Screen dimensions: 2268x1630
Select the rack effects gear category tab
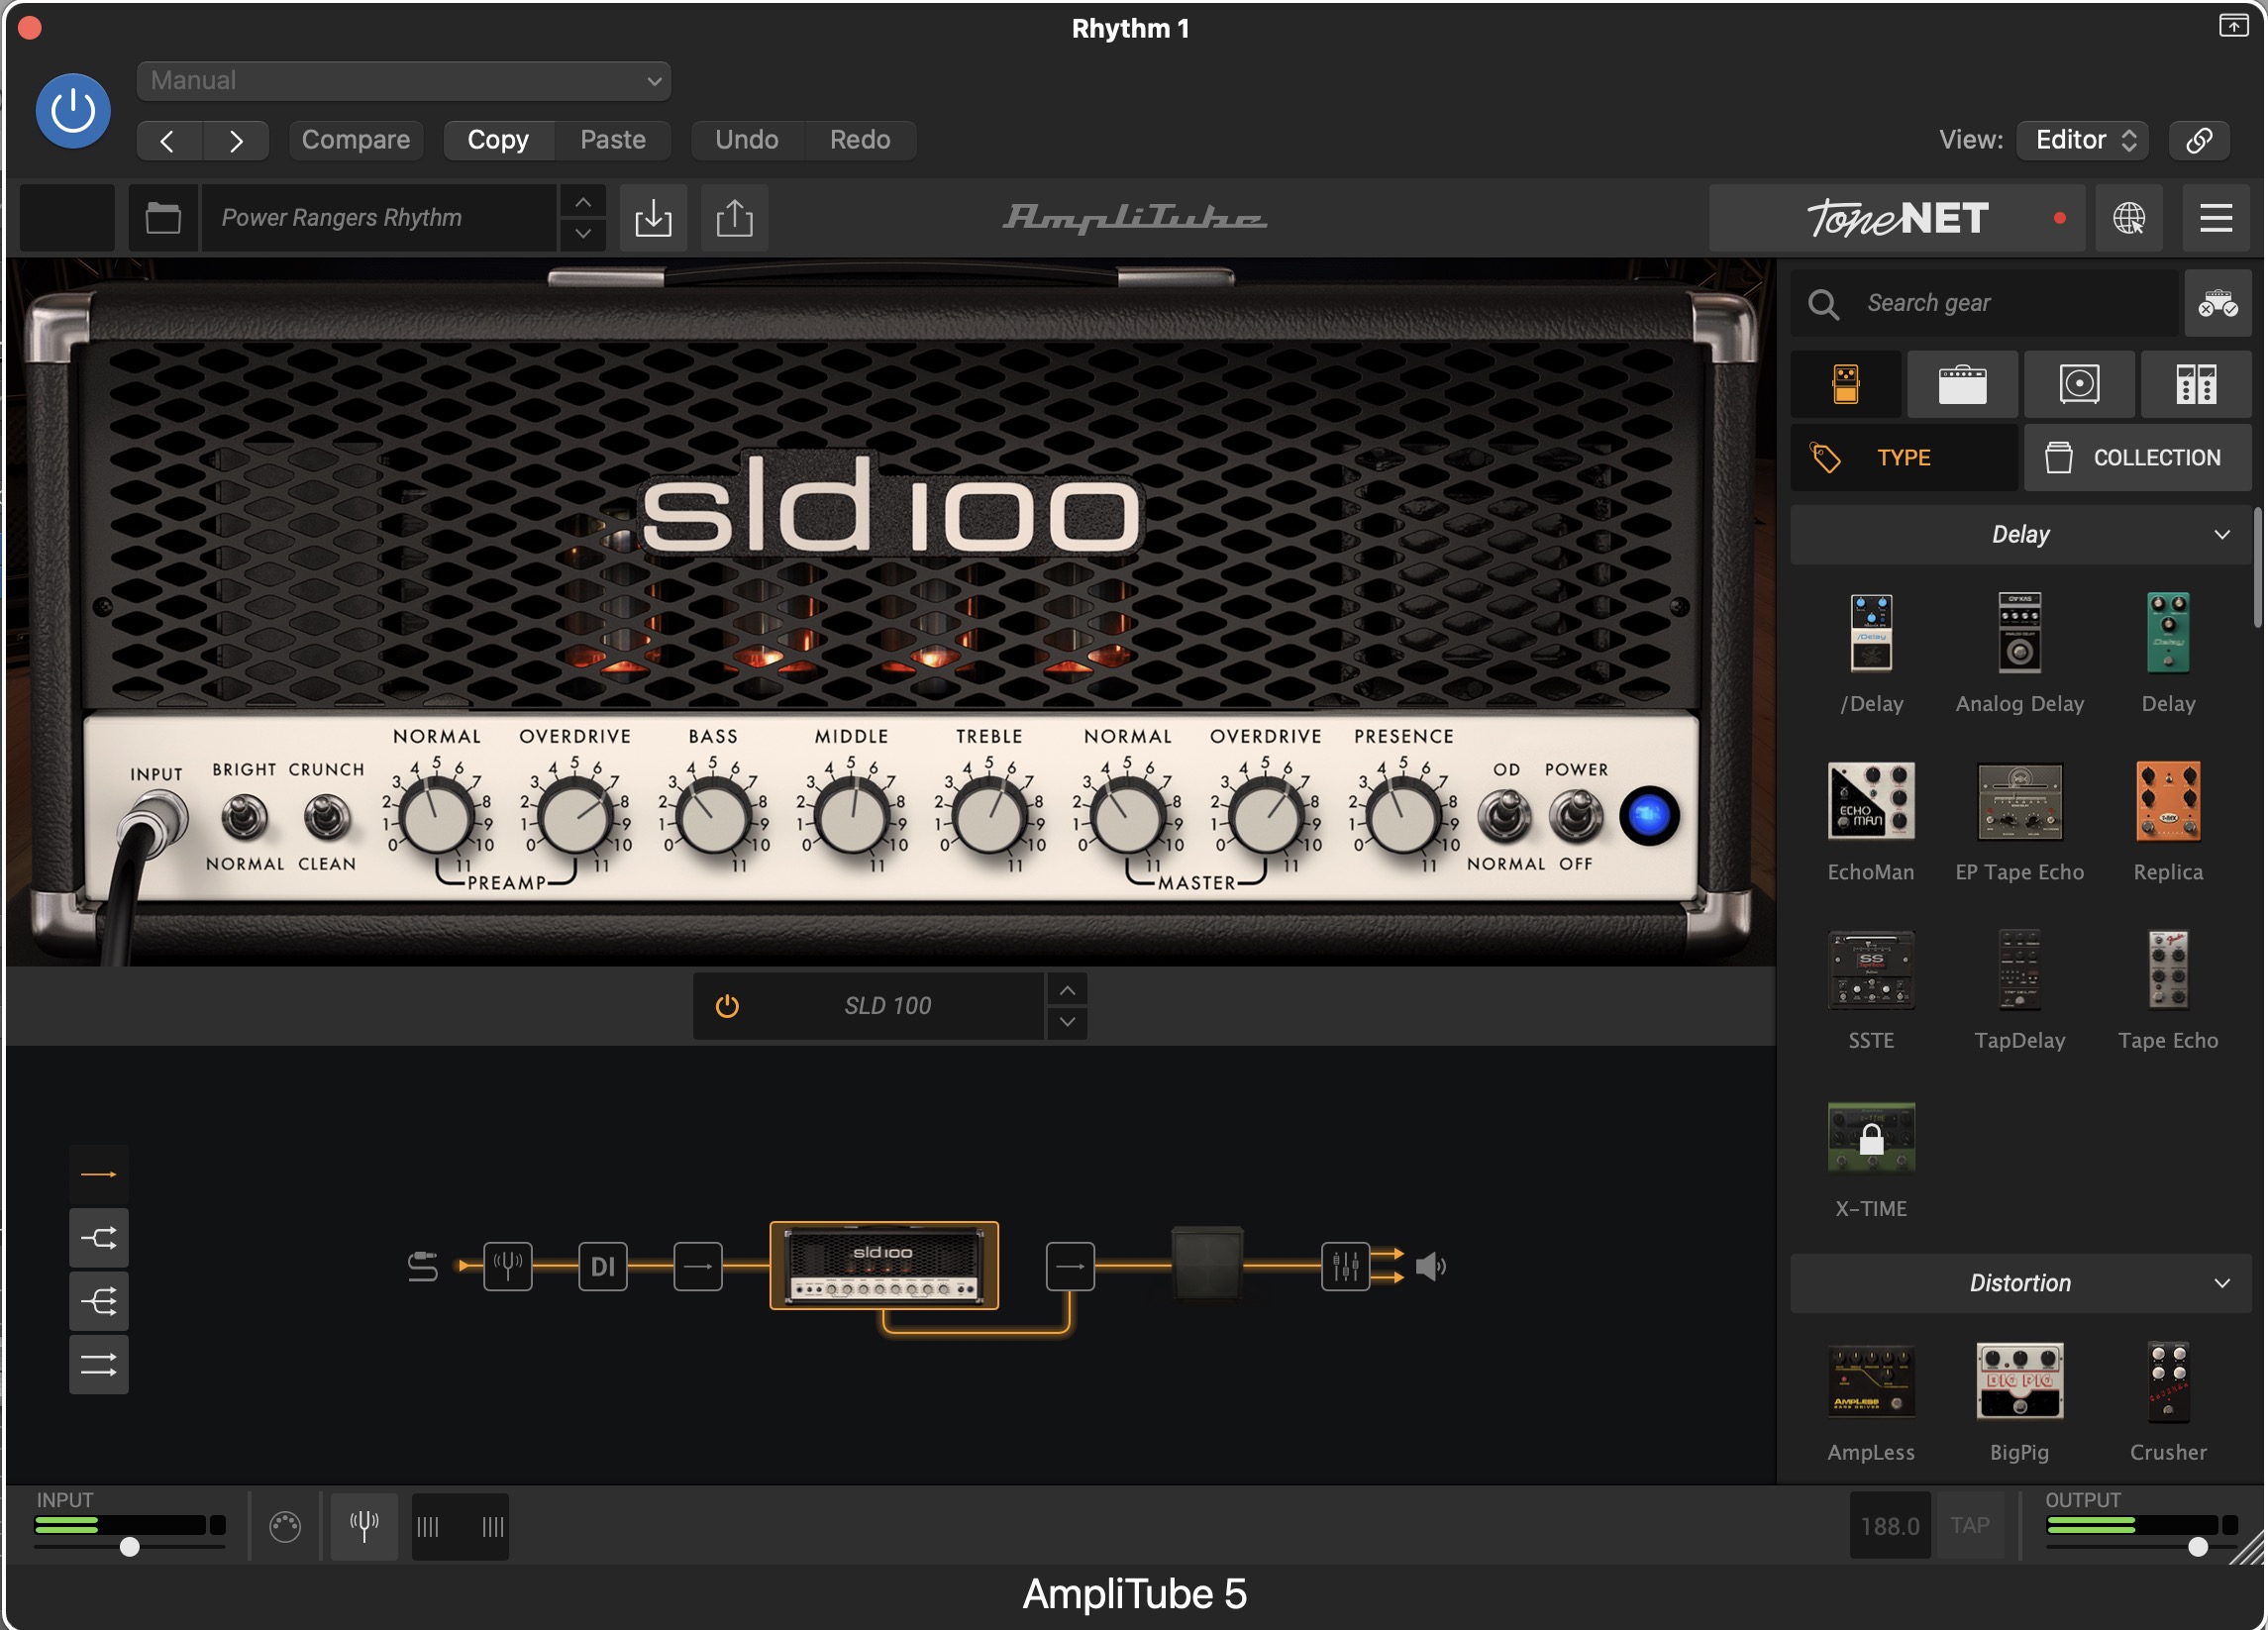[x=2196, y=384]
